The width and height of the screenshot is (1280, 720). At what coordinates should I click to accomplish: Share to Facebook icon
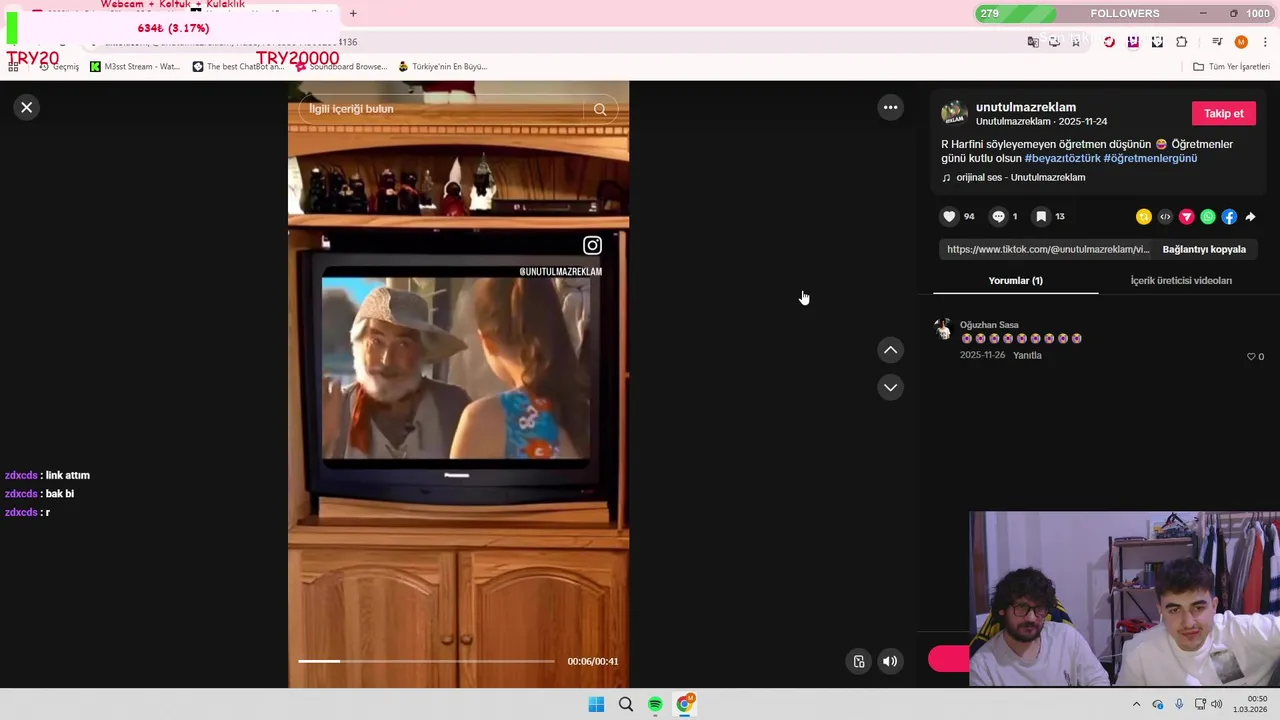pyautogui.click(x=1229, y=217)
